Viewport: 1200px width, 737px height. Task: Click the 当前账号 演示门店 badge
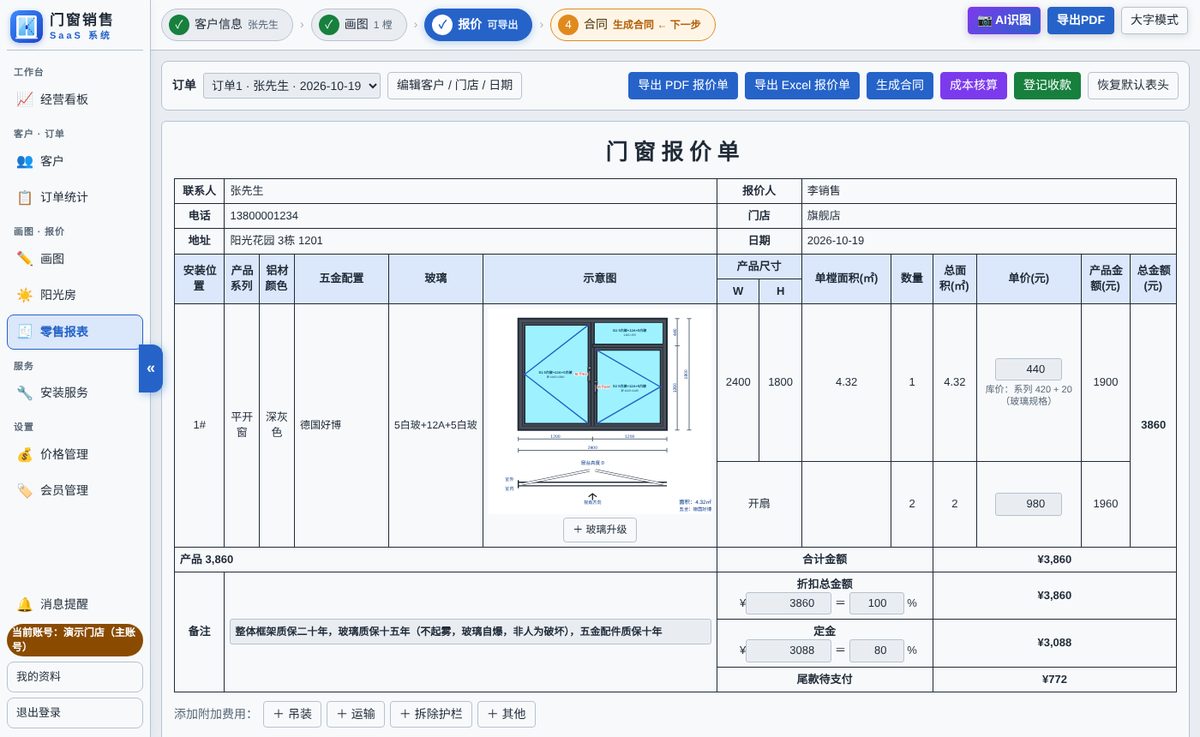[75, 640]
